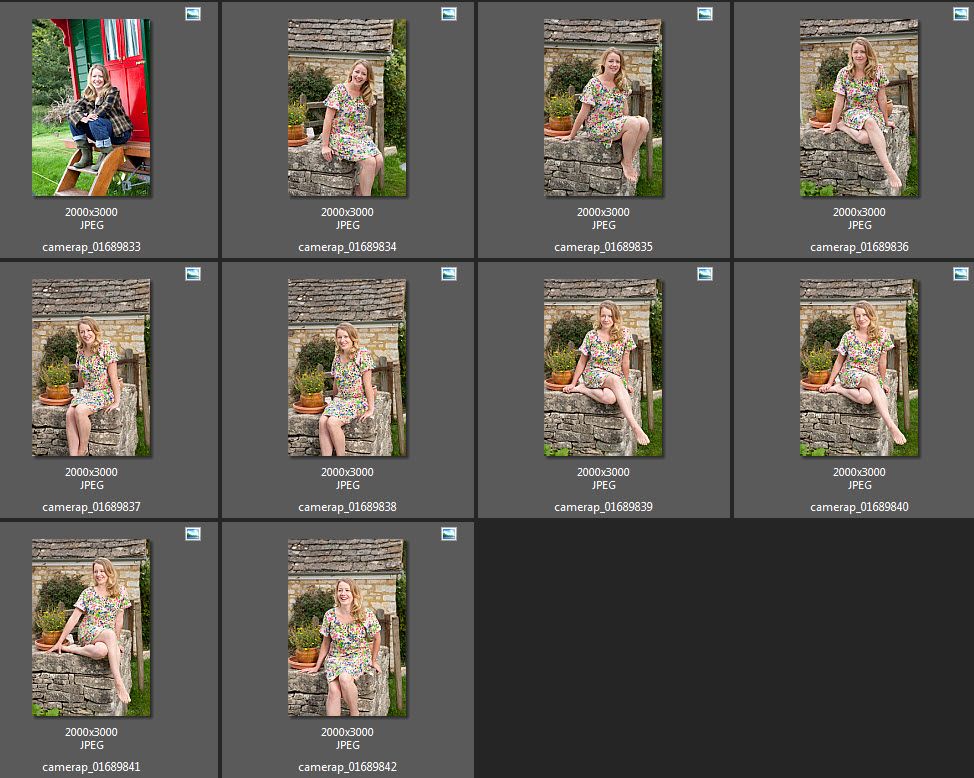Click the image badge icon on camerap_01689840
974x778 pixels.
pos(961,273)
